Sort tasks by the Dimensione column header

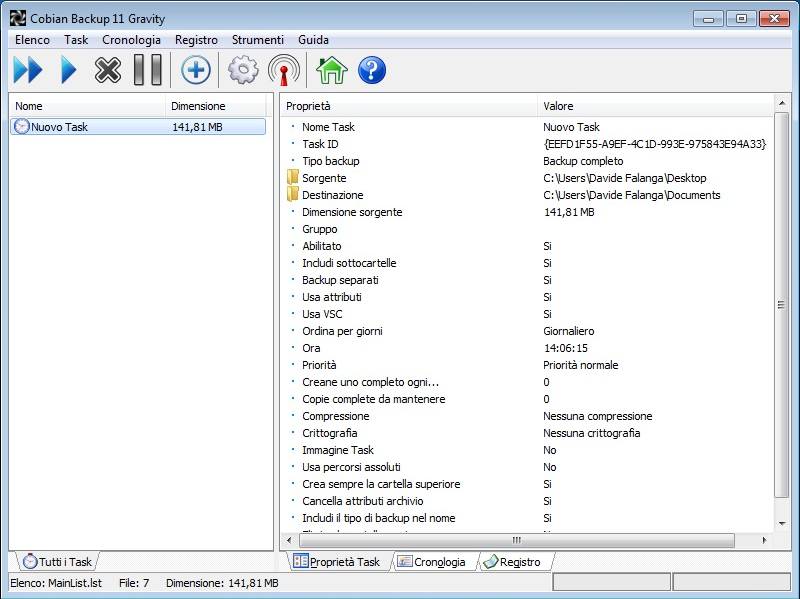click(x=198, y=106)
